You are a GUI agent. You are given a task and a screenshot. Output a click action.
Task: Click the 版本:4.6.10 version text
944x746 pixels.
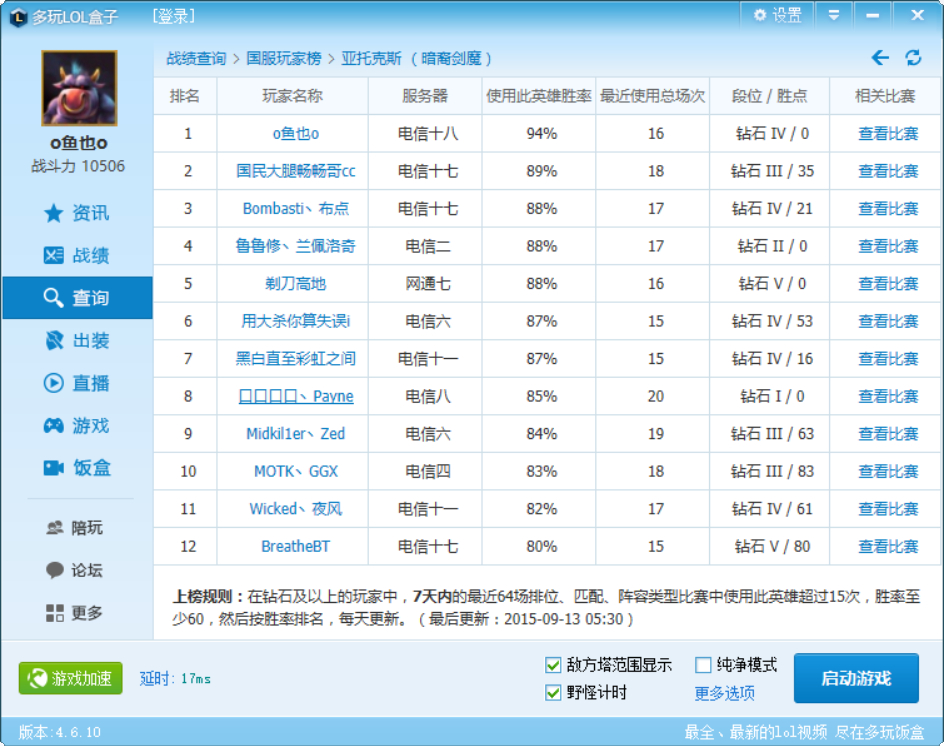tap(60, 732)
